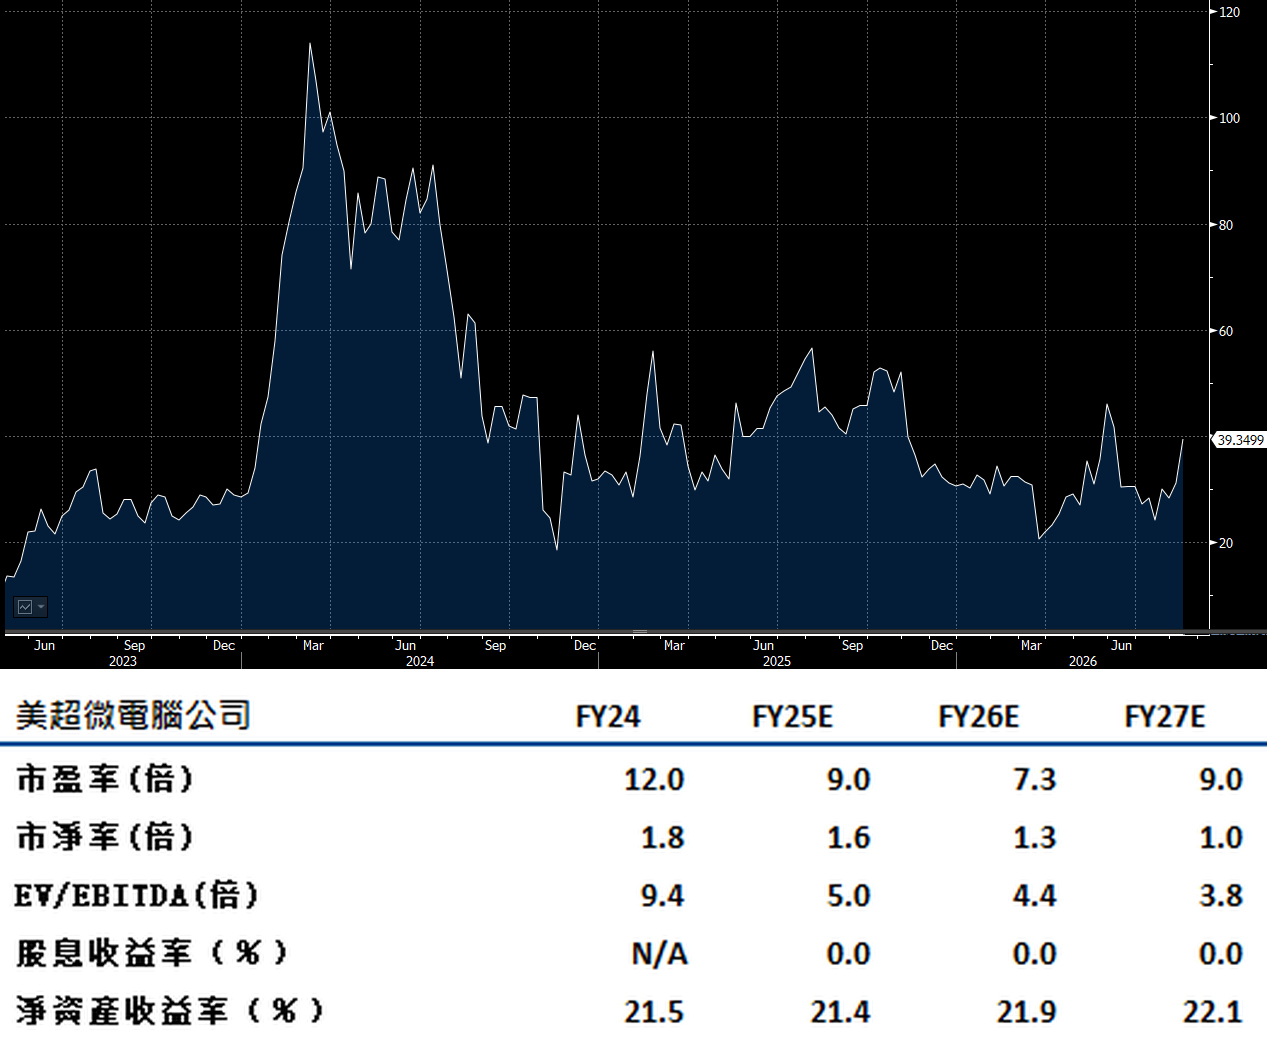Click the 2024 year label on the x-axis
This screenshot has height=1049, width=1267.
[420, 661]
